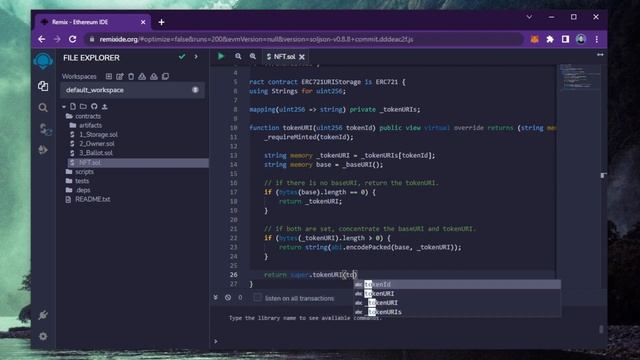Choose _tokenURI autocomplete suggestion

457,303
